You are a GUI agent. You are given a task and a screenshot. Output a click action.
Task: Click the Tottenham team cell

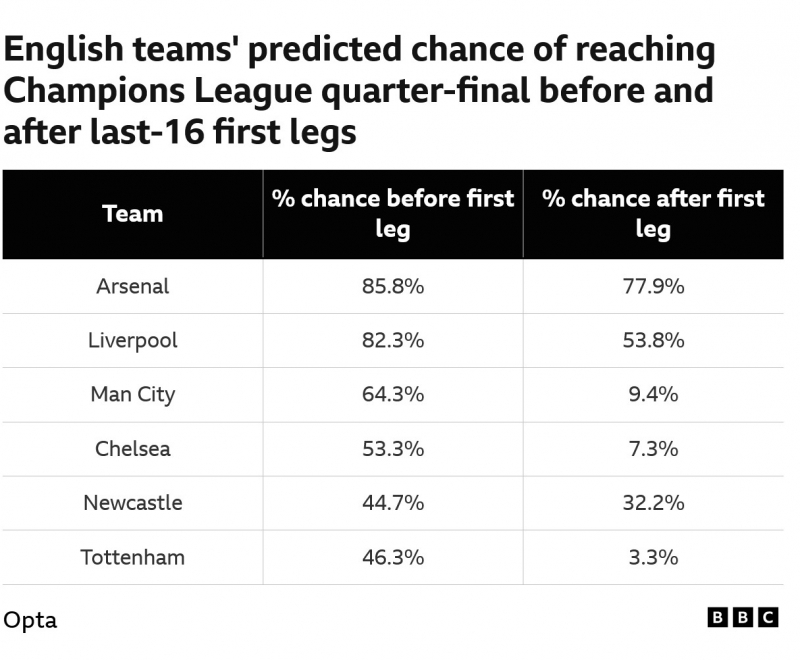[133, 557]
